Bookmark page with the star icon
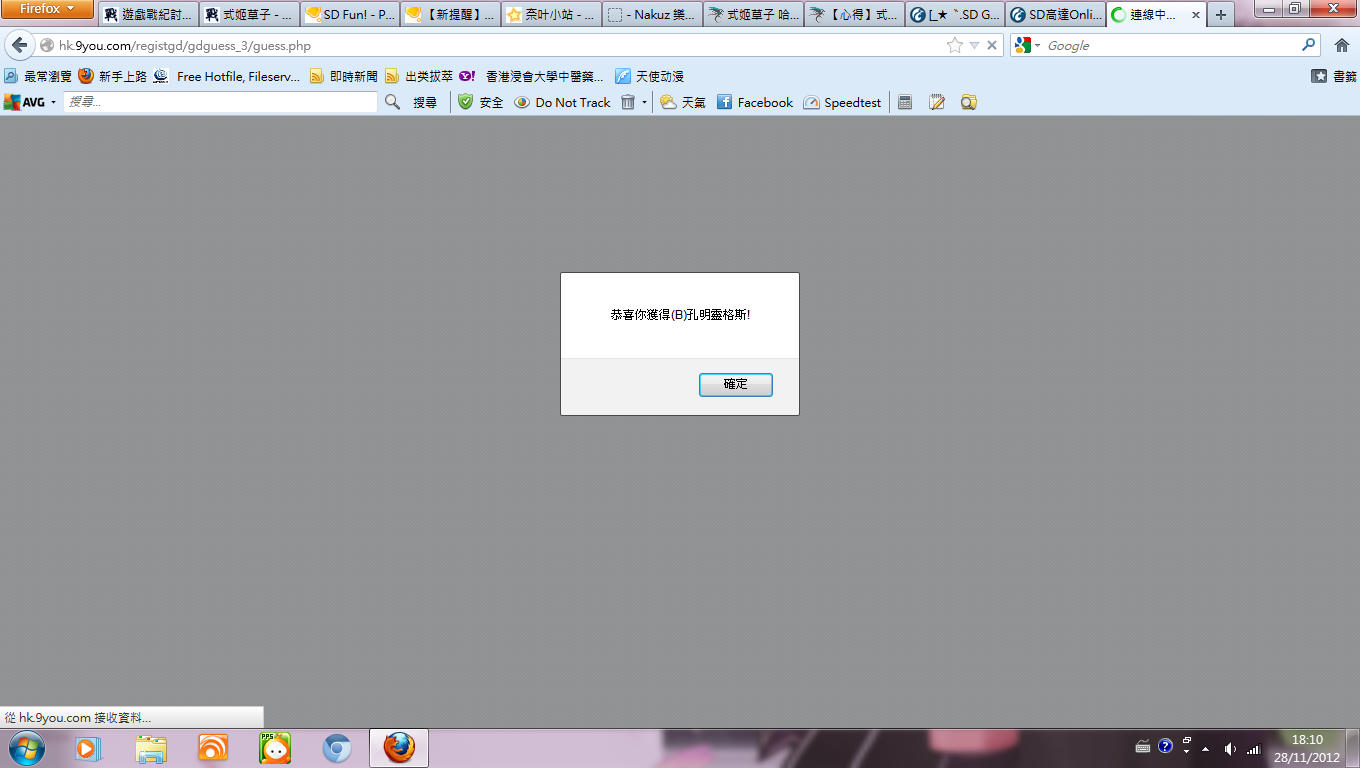 pos(955,45)
